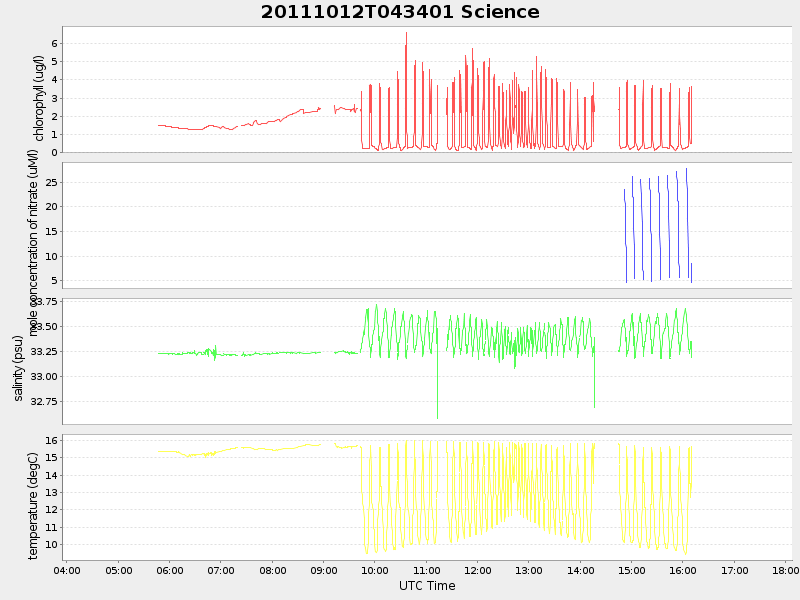Viewport: 800px width, 600px height.
Task: Select the 16:00 time tick label
Action: click(x=683, y=571)
